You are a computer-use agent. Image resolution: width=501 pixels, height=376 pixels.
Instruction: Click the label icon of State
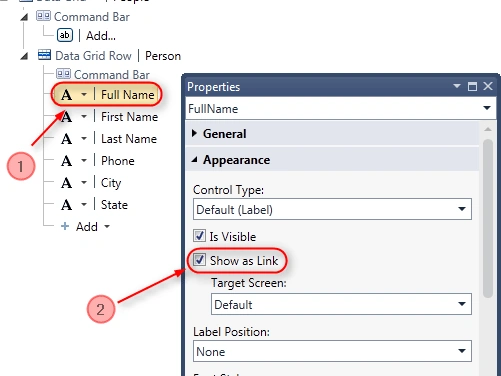[66, 205]
